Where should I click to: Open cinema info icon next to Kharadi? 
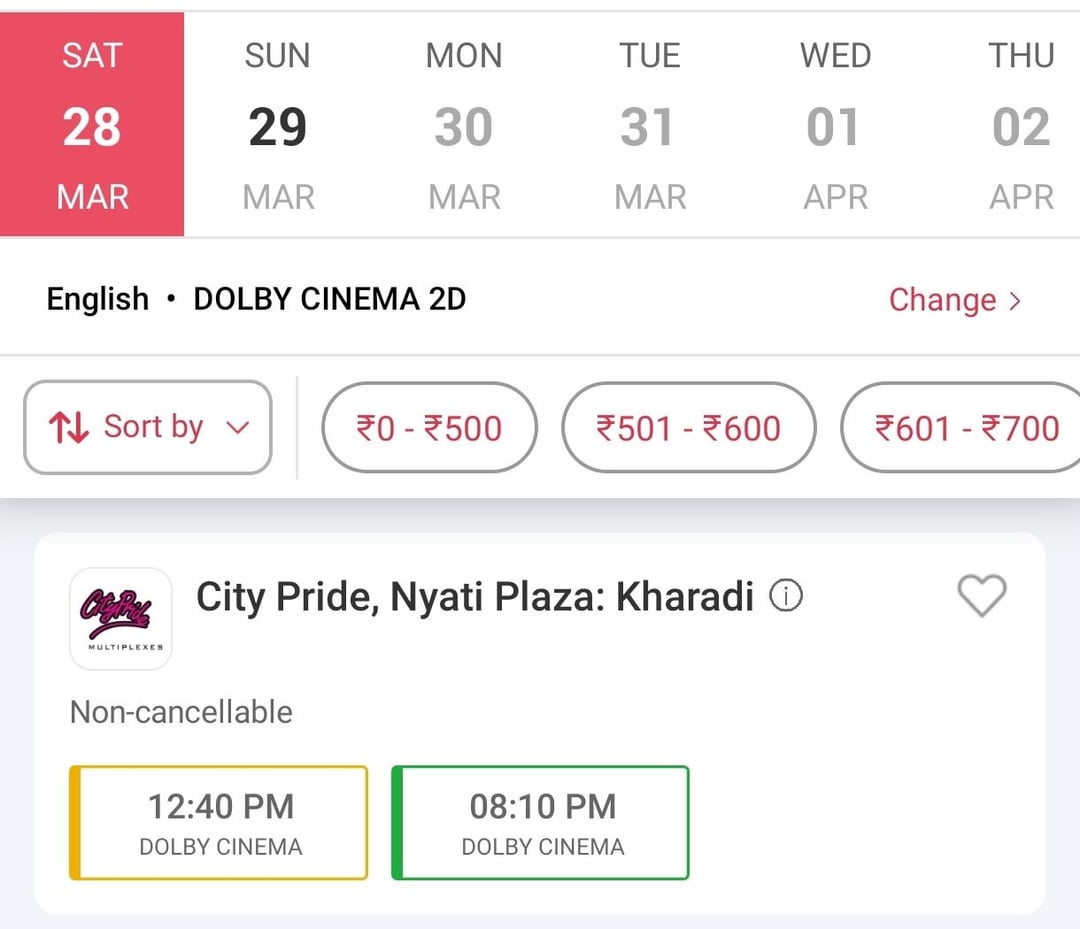[786, 597]
